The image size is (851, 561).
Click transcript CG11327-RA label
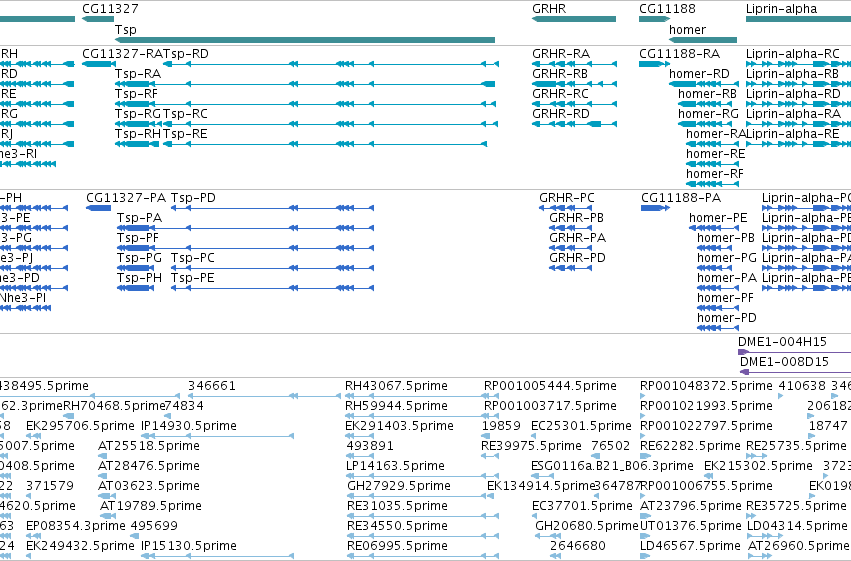point(123,54)
